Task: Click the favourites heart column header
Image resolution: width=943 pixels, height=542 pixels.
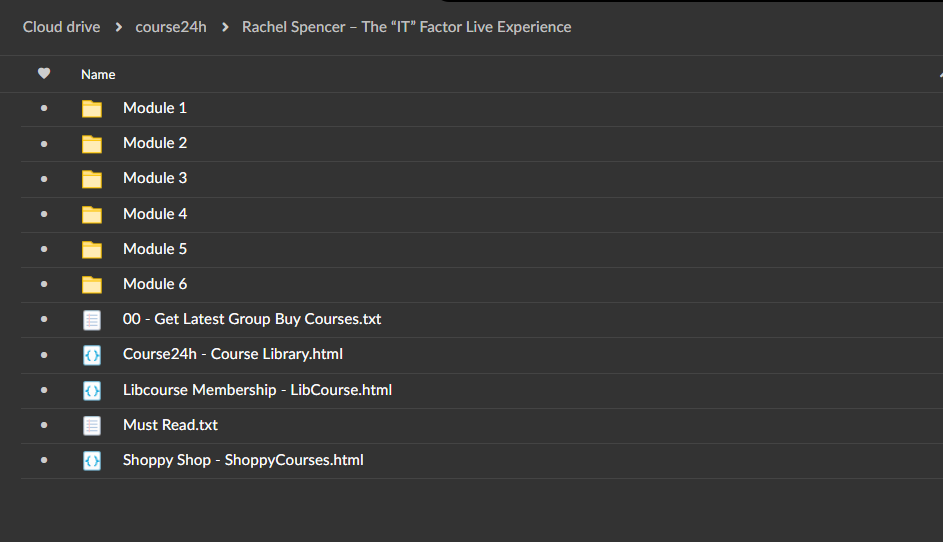Action: (x=44, y=73)
